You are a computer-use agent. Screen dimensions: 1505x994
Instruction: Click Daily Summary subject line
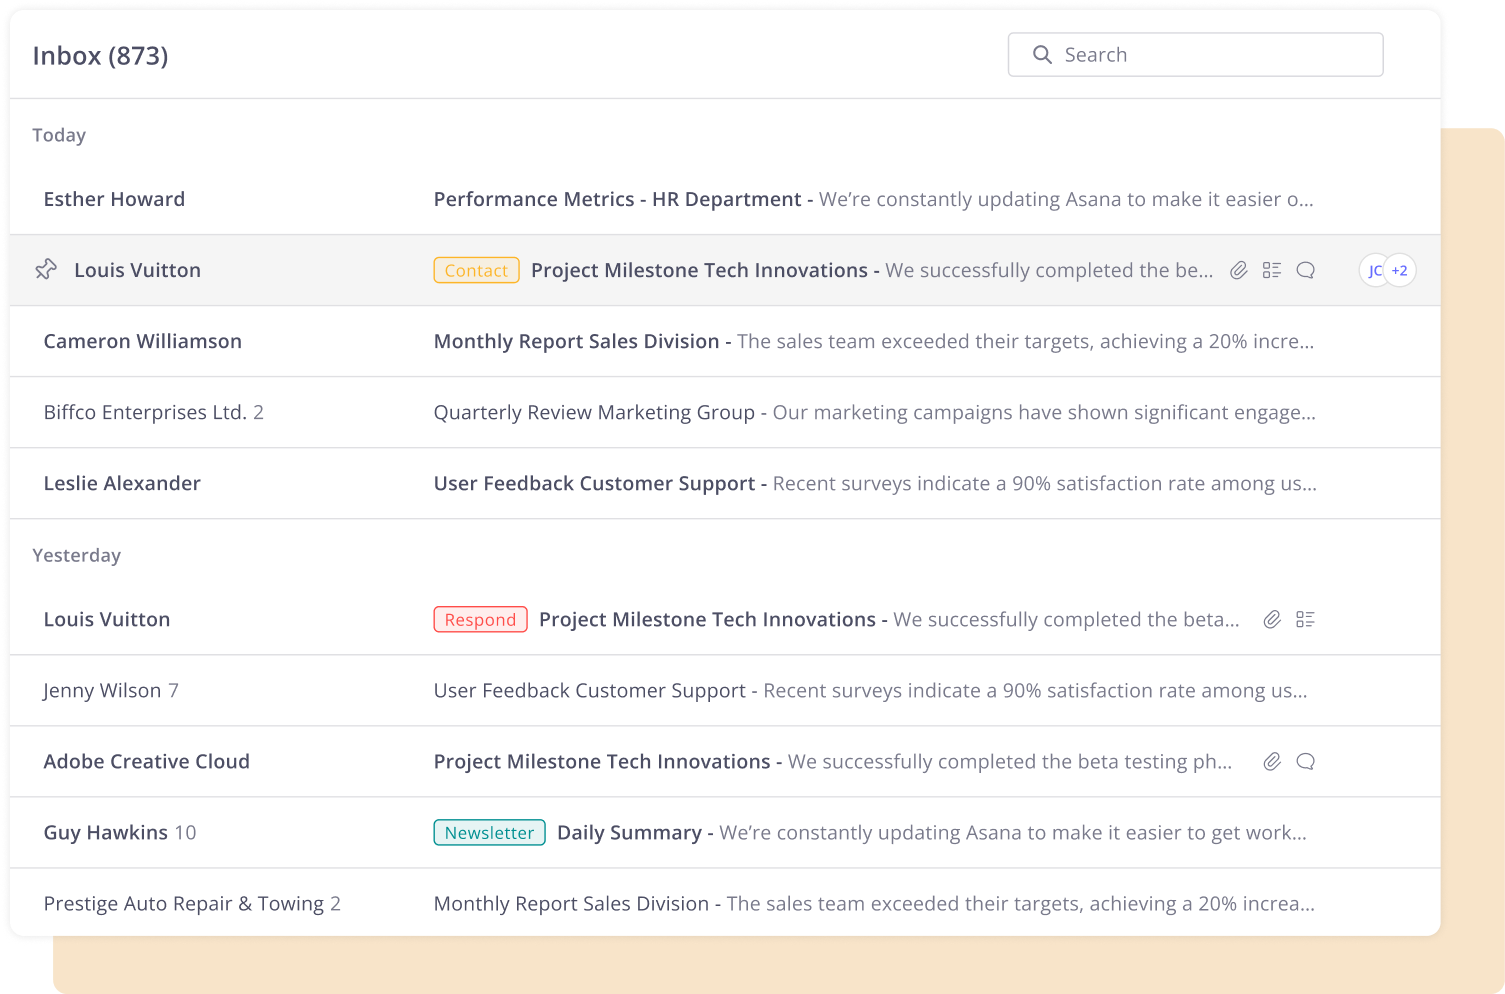pos(629,832)
